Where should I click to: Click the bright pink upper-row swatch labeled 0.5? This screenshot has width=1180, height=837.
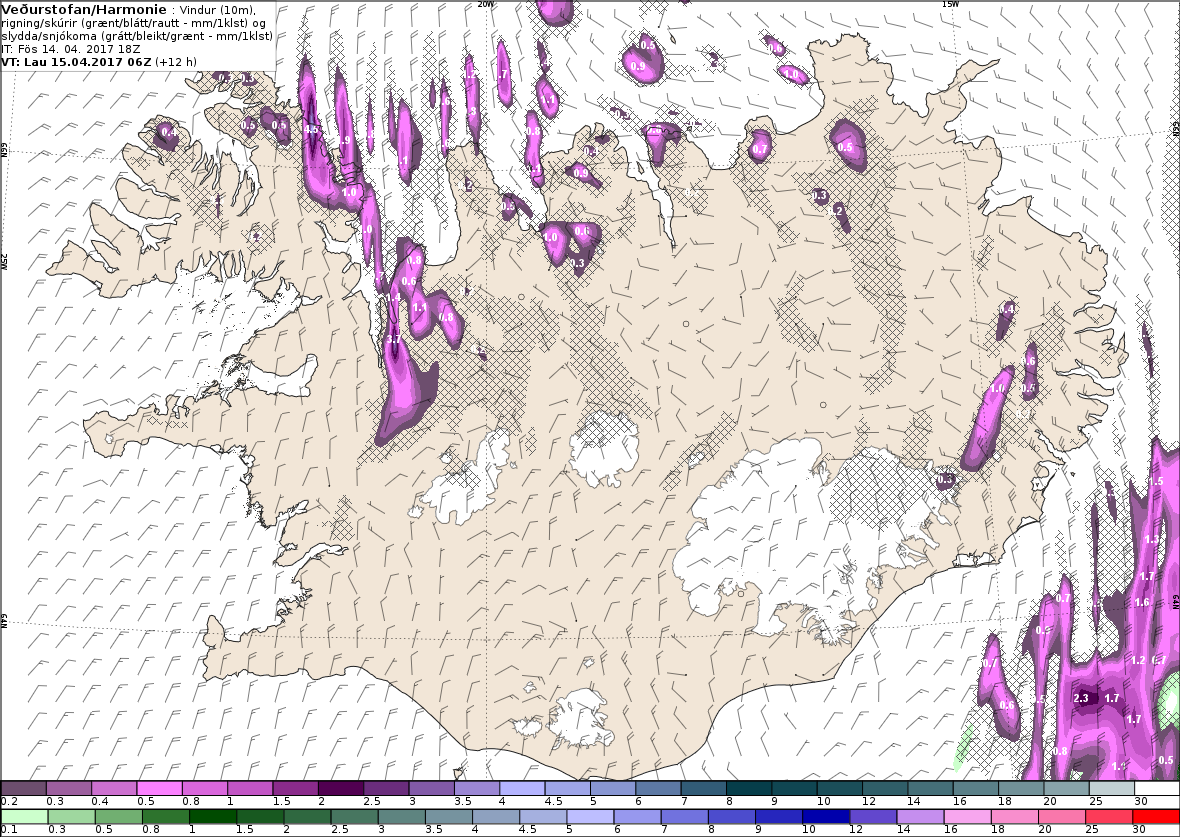(160, 788)
